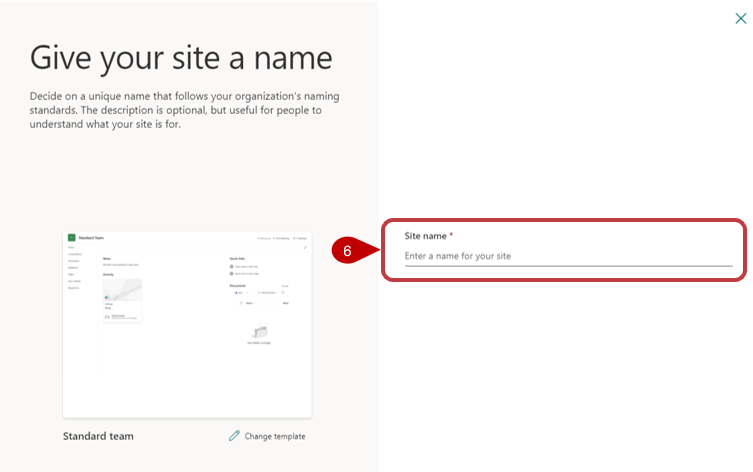Click the pencil icon beside Change template

tap(234, 436)
